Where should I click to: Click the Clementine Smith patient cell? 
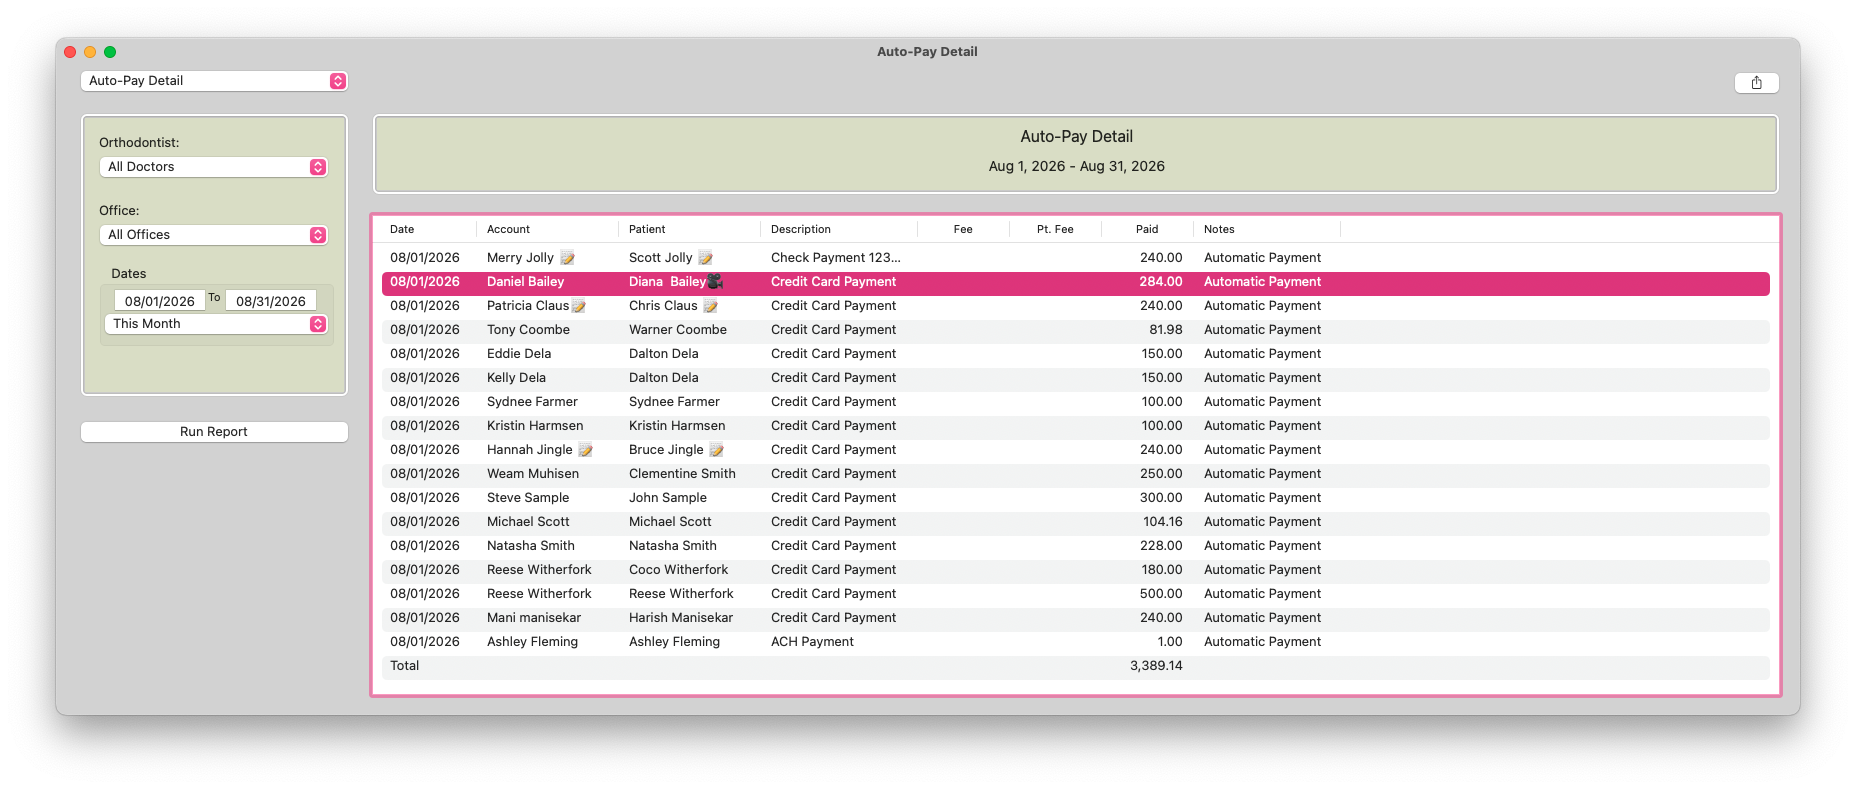(x=682, y=474)
